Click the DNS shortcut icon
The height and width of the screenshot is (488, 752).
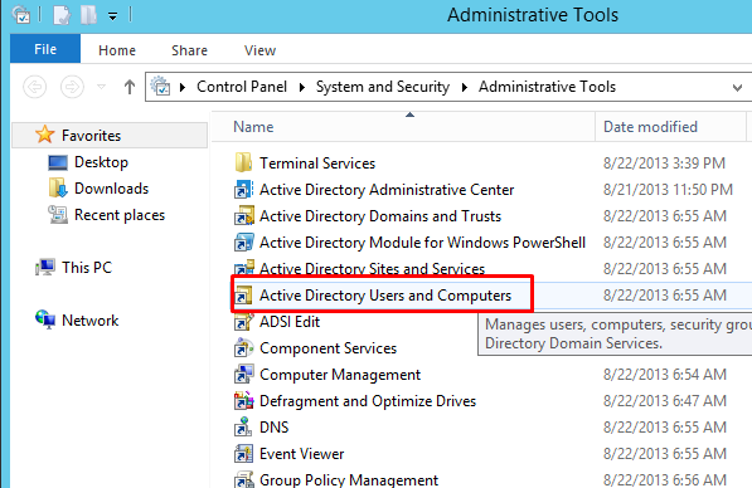243,427
